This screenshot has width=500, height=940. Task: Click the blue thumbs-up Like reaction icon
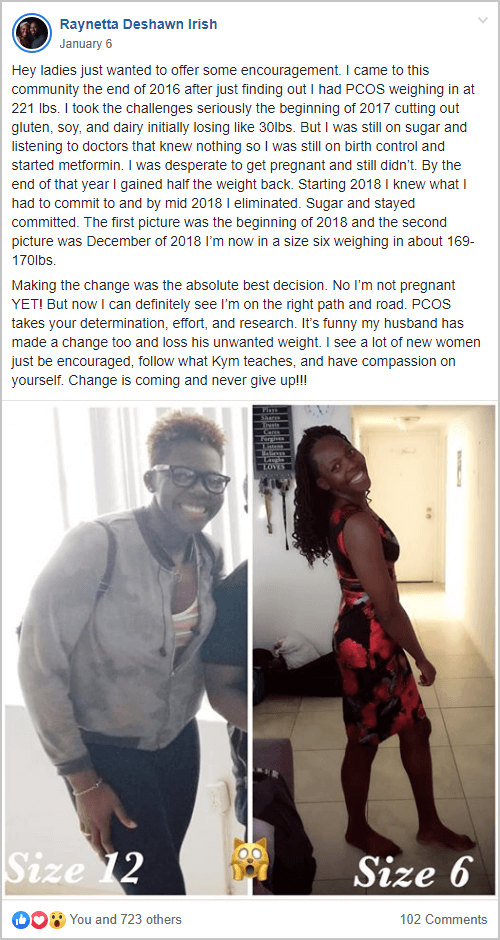point(20,919)
